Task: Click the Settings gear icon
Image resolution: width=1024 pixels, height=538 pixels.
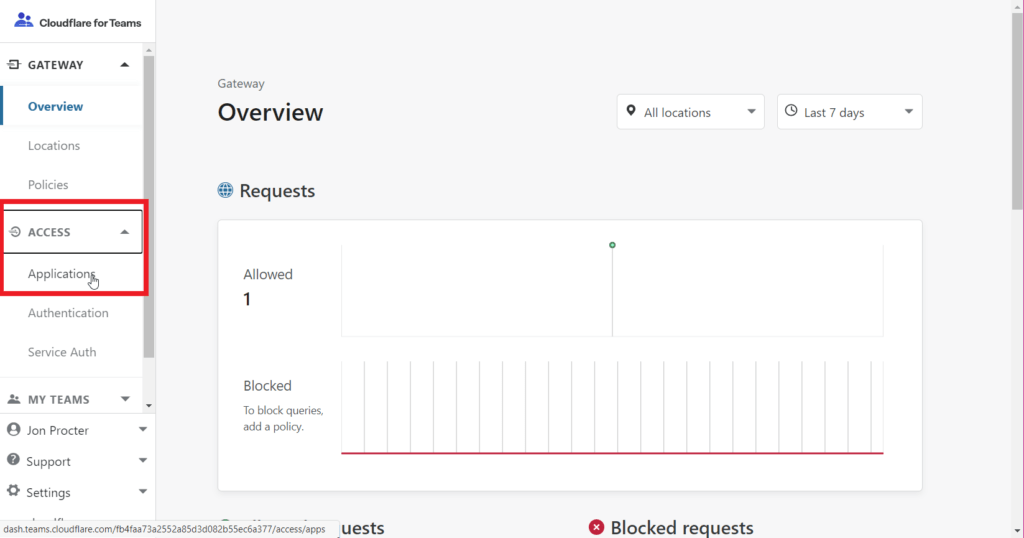Action: (13, 491)
